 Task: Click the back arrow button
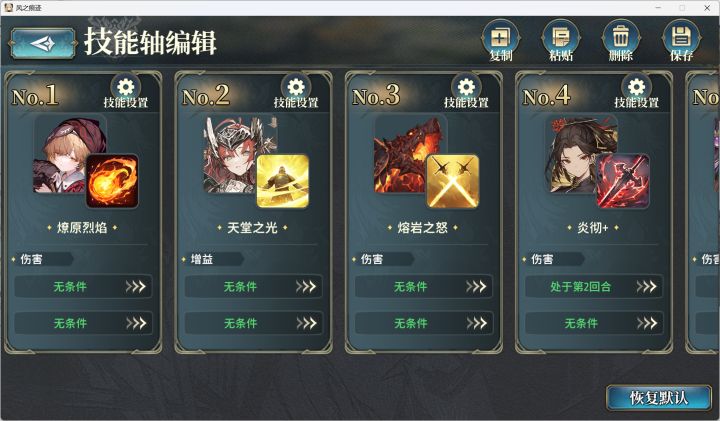42,44
